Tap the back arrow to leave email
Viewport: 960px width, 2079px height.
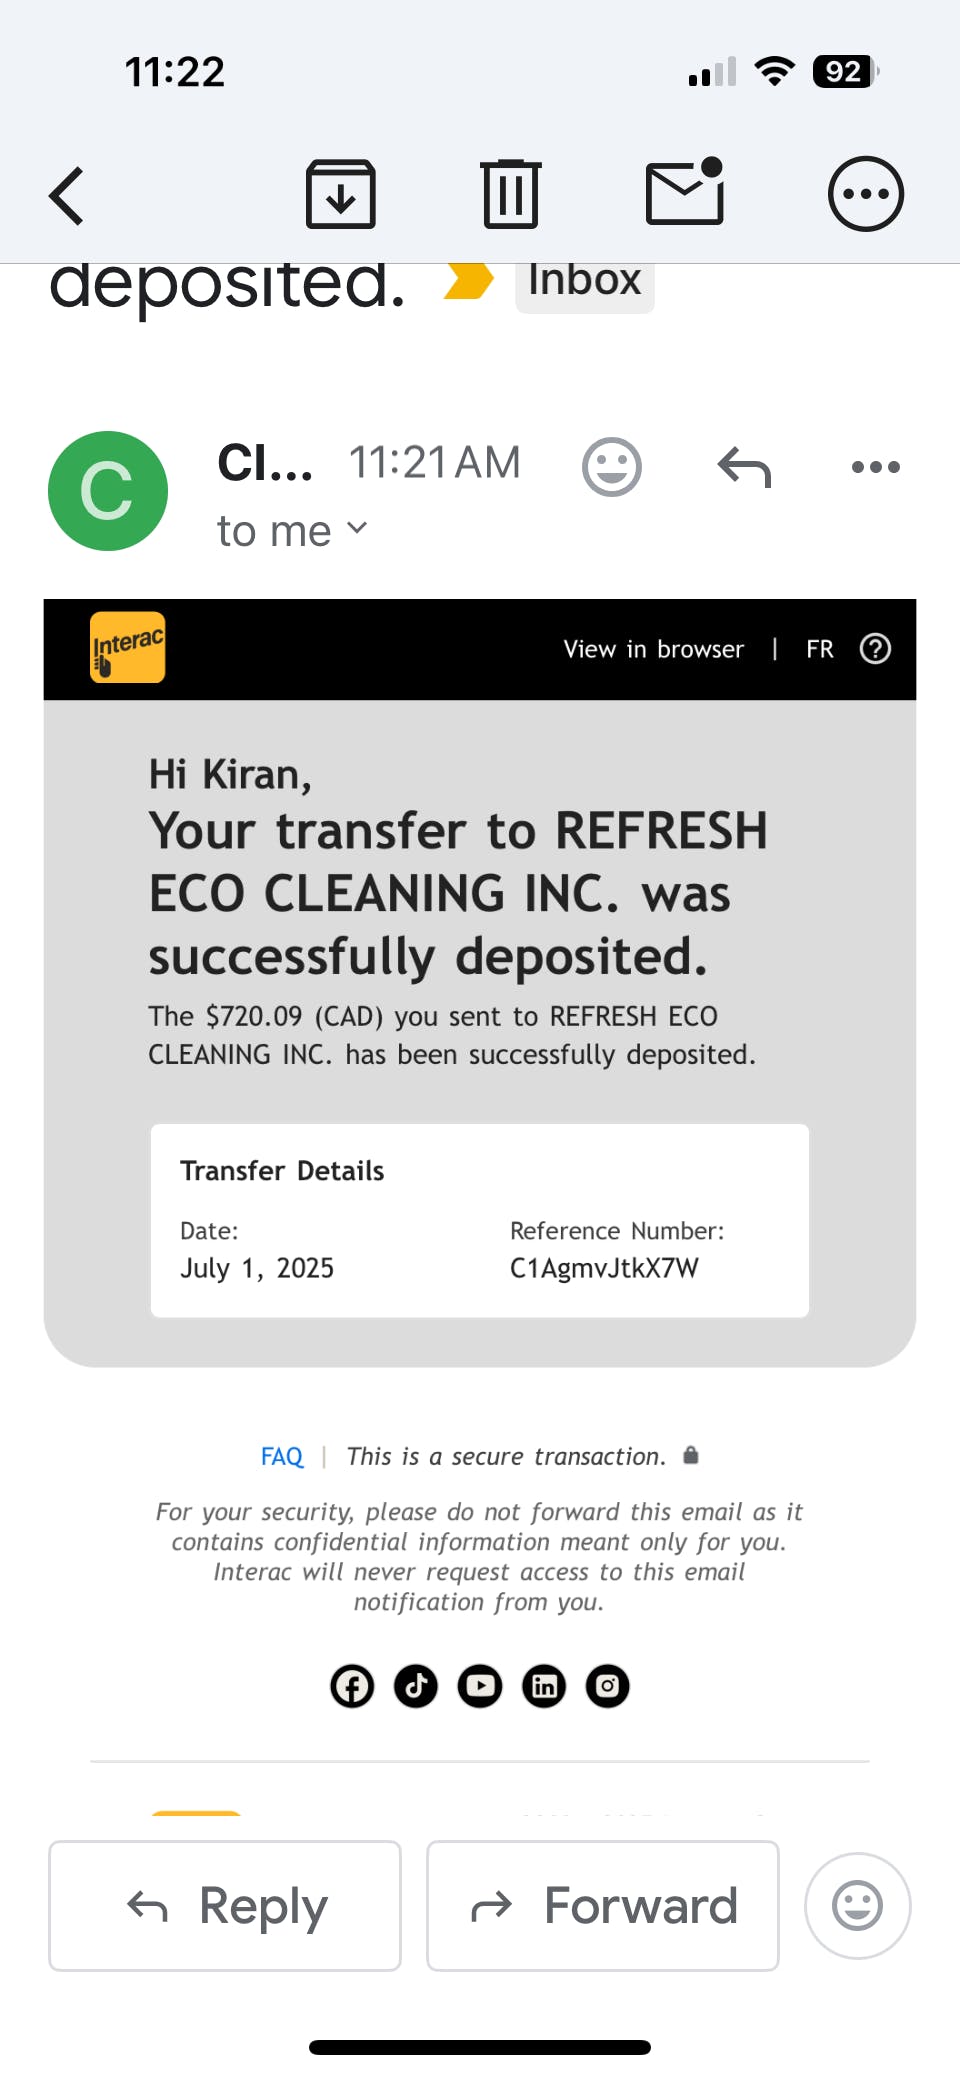(67, 195)
